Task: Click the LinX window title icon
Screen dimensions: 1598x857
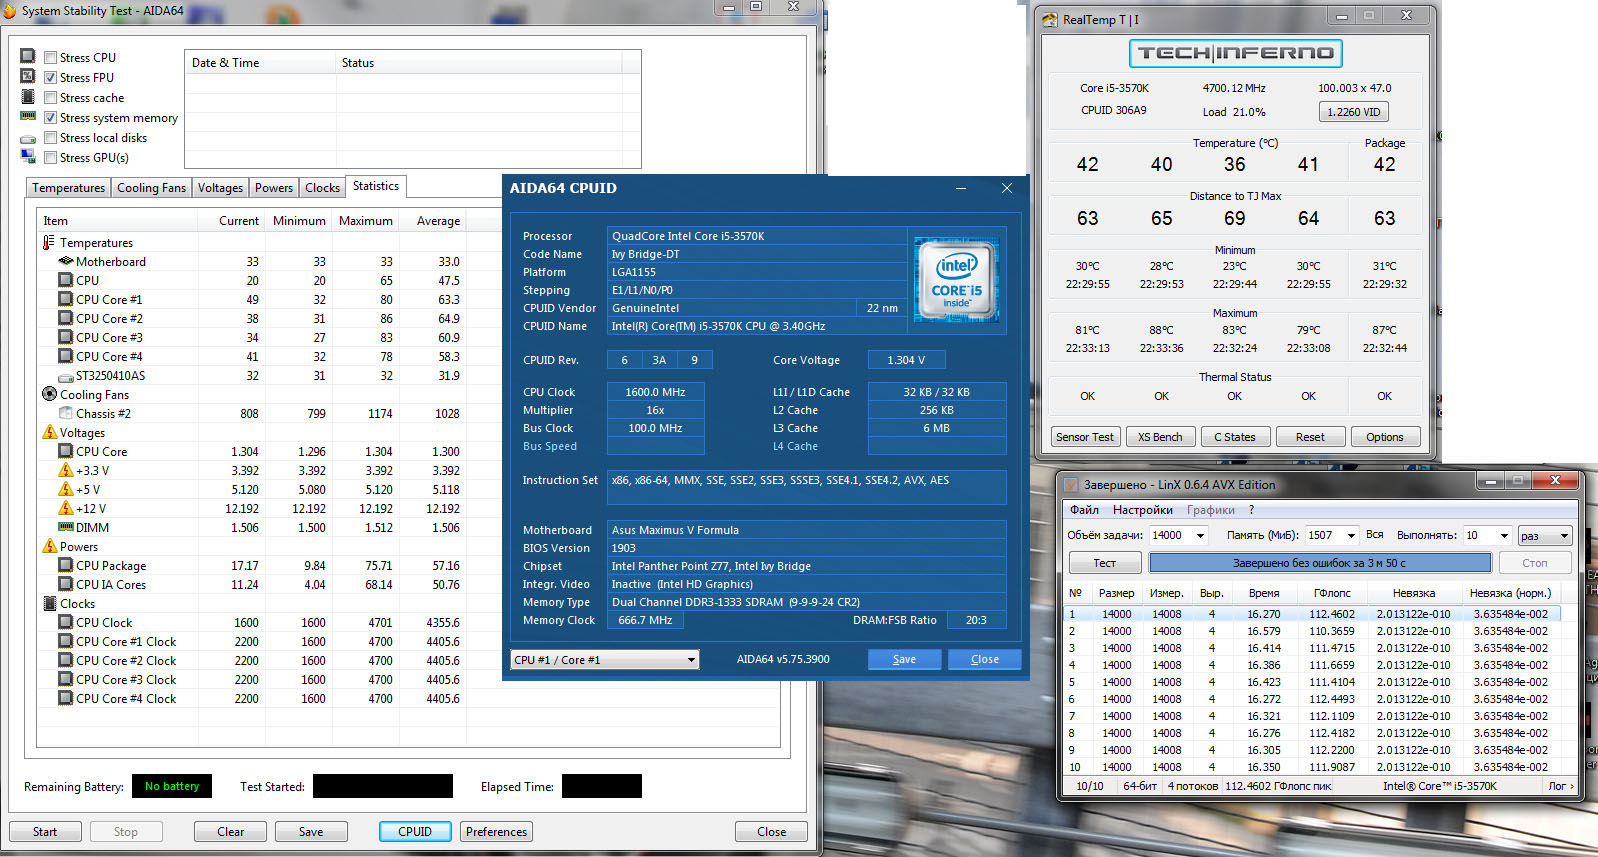Action: tap(1069, 484)
